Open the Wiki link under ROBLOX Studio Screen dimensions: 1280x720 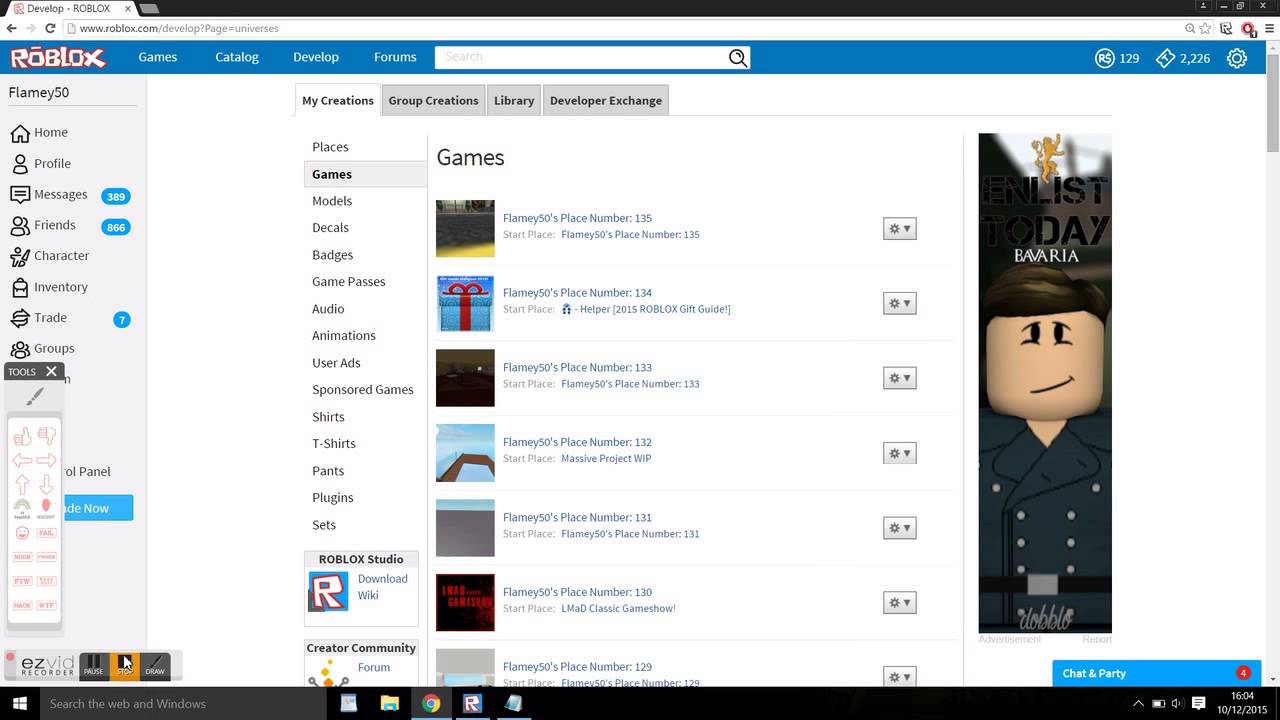pos(368,595)
